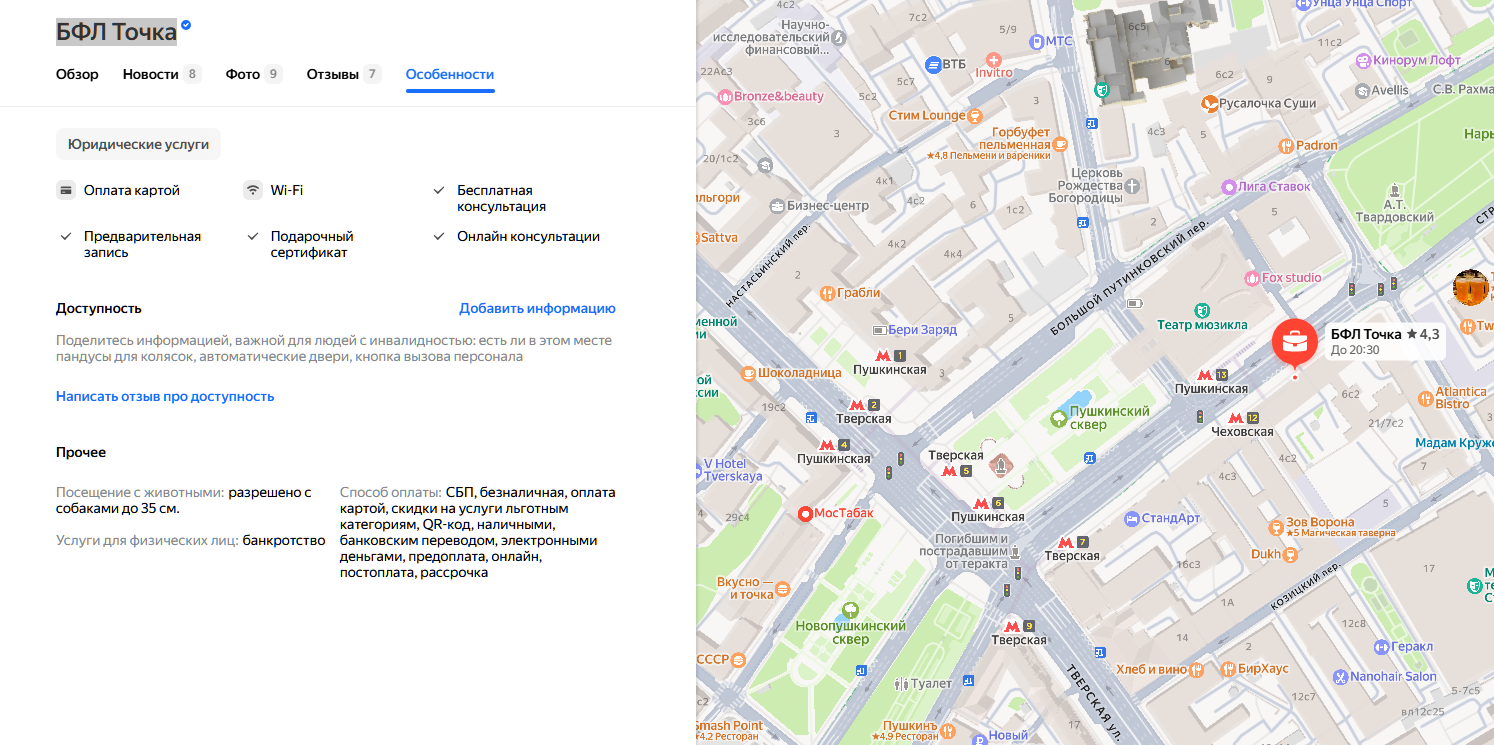Open Написать отзыв про доступность
The width and height of the screenshot is (1494, 745).
coord(164,396)
